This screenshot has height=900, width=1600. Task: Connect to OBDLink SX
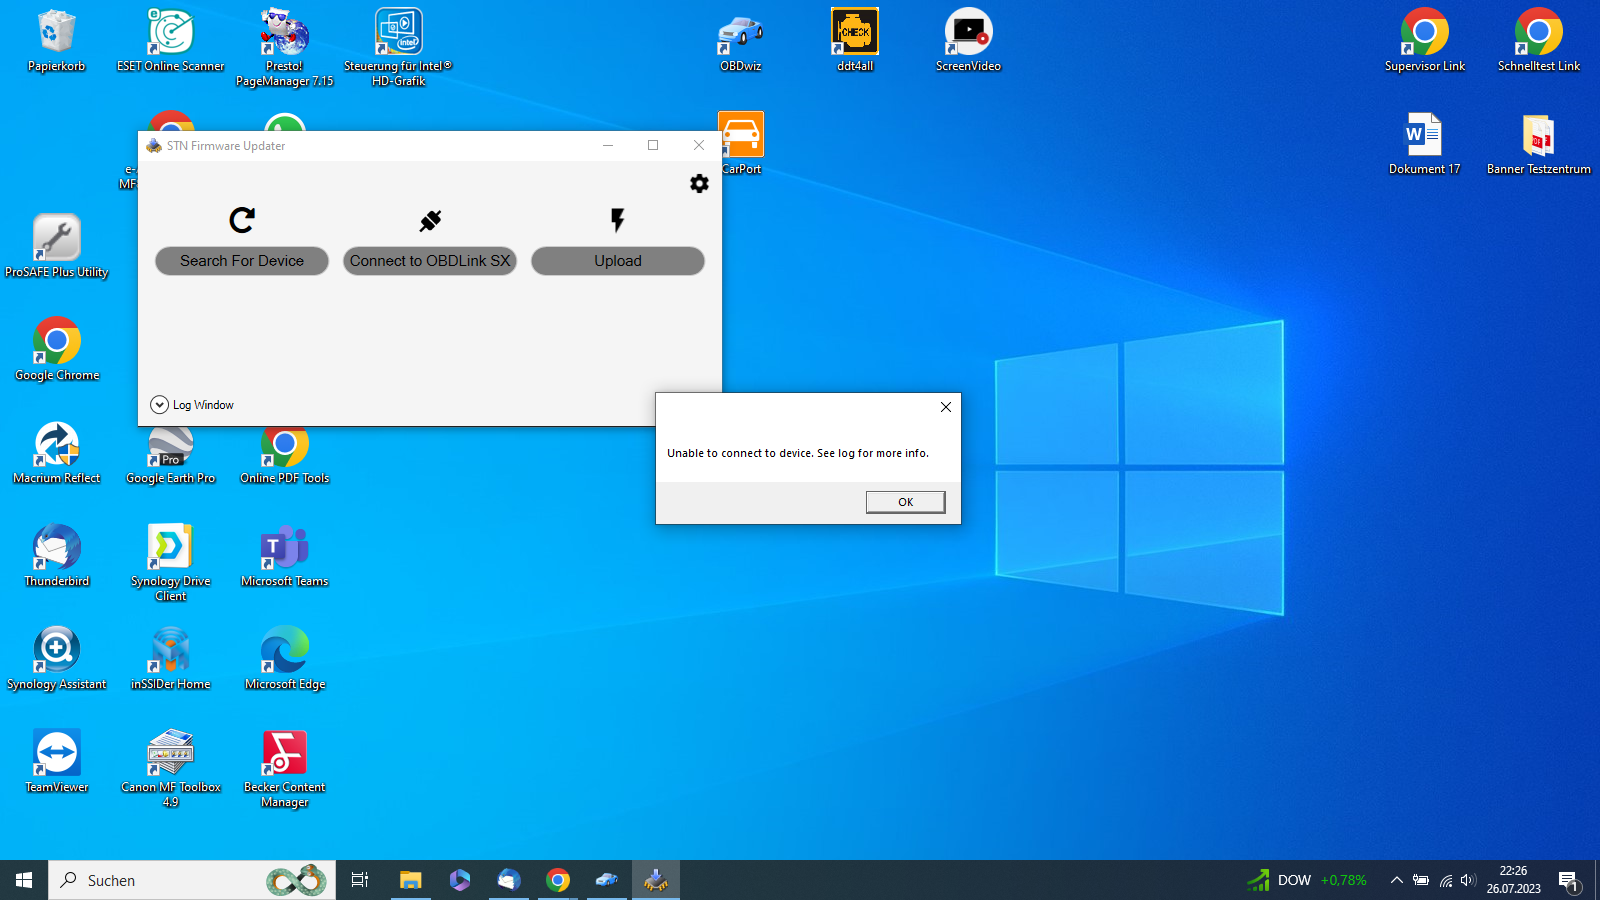tap(429, 261)
